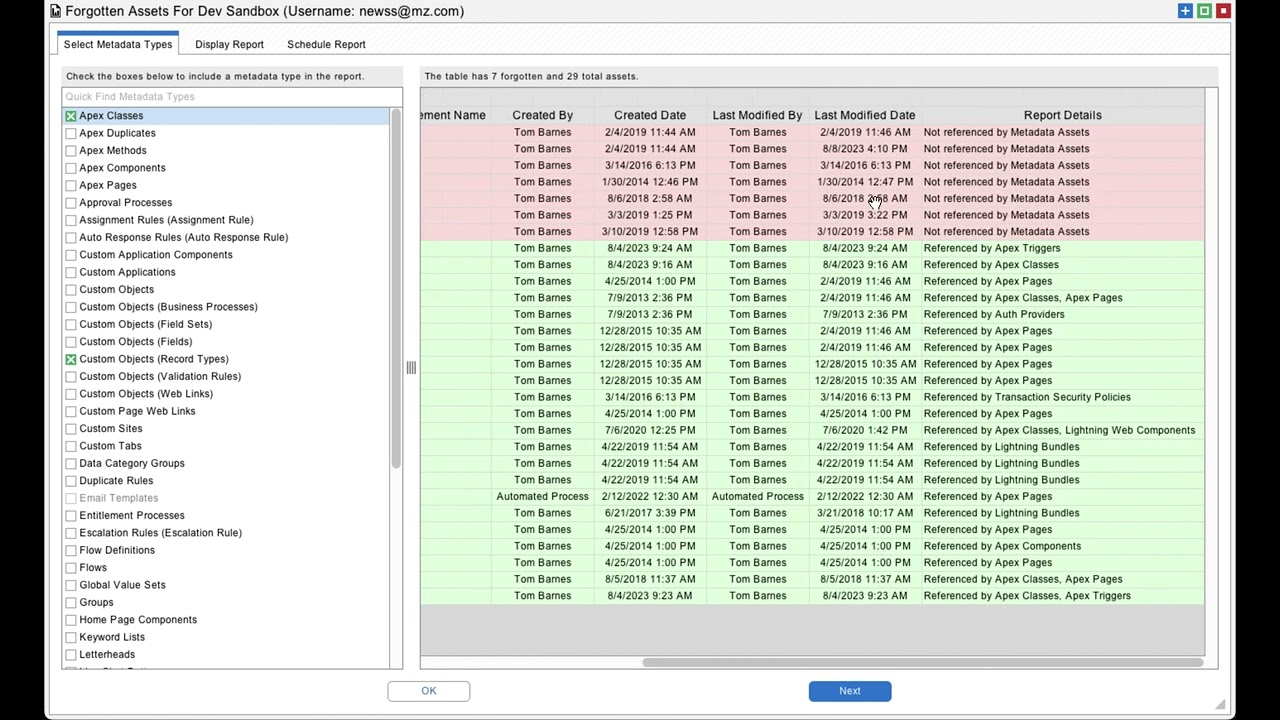Viewport: 1280px width, 720px height.
Task: Select Entitlement Processes item
Action: click(132, 516)
